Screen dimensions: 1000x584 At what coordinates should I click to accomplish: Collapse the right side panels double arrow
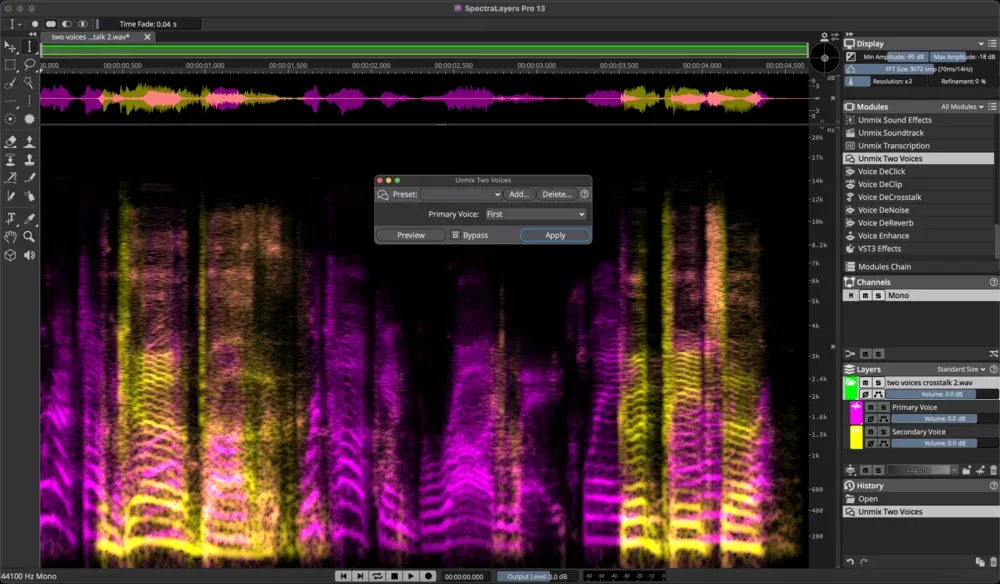[849, 34]
